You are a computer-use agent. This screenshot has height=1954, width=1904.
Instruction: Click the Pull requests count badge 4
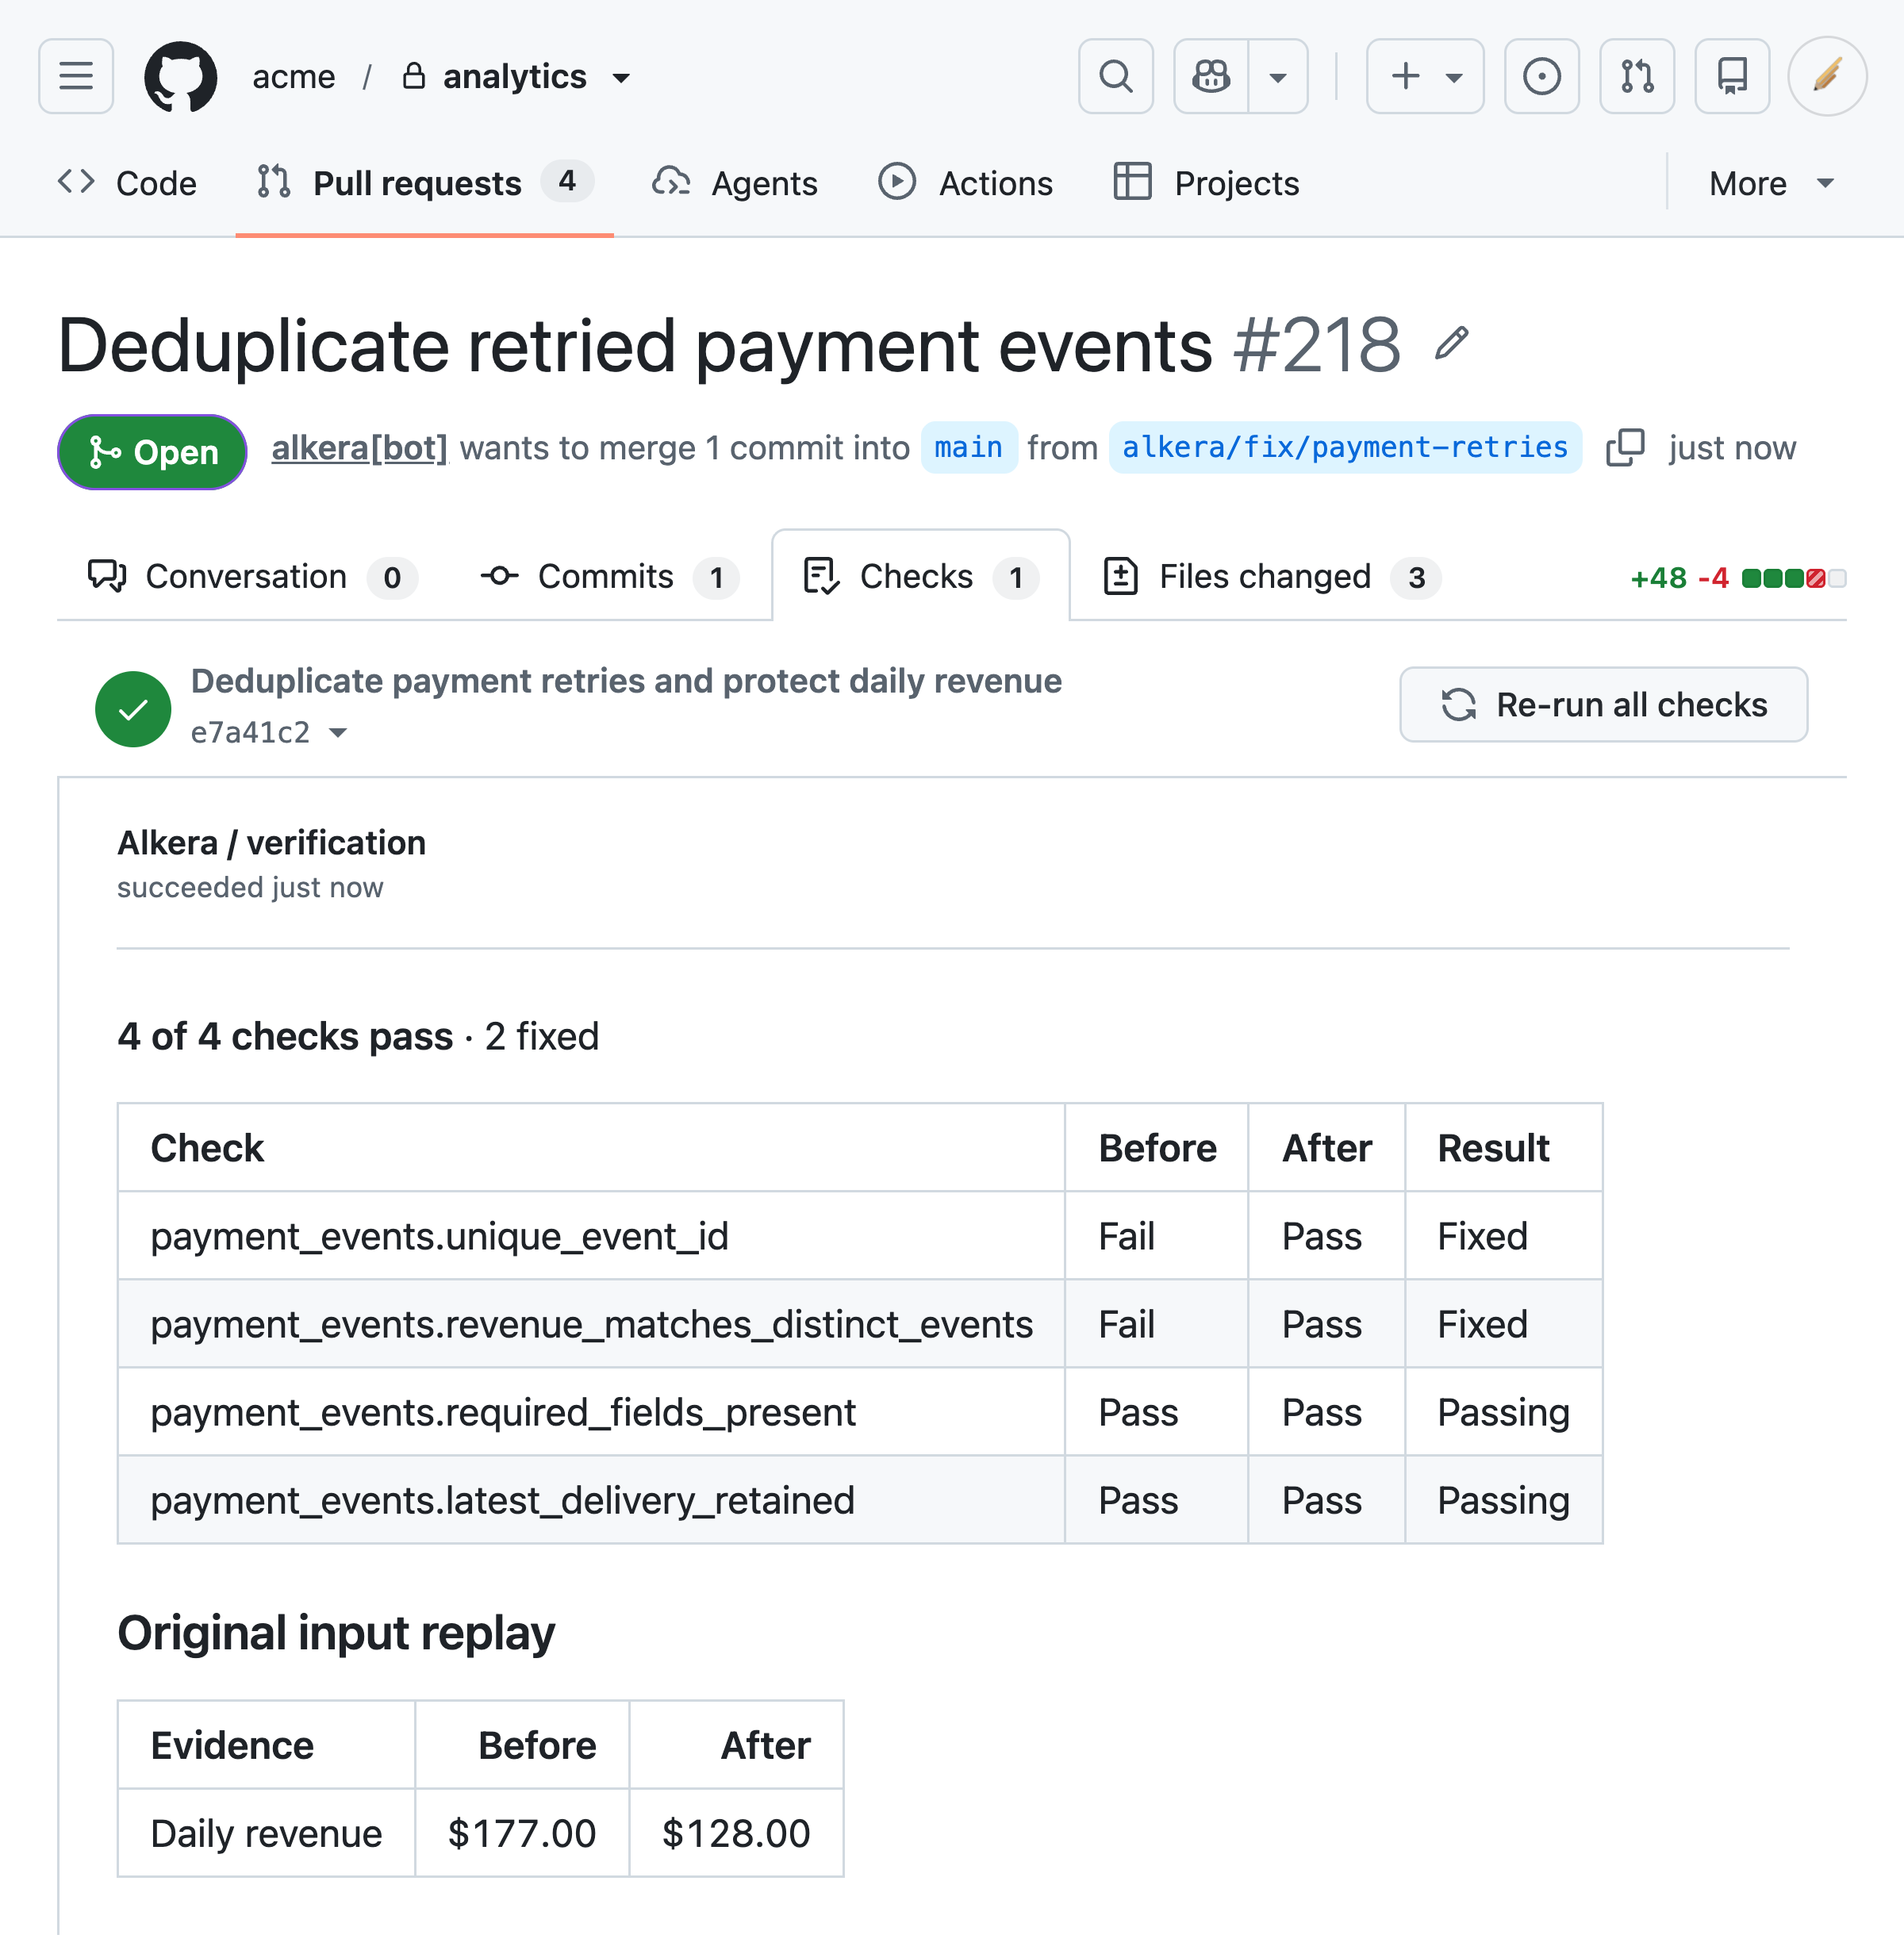(x=567, y=181)
